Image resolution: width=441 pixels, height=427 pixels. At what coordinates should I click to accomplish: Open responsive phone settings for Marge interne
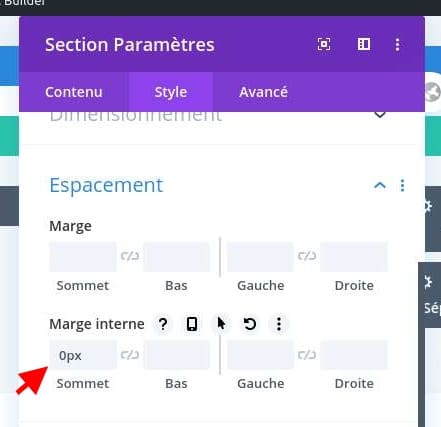[192, 324]
